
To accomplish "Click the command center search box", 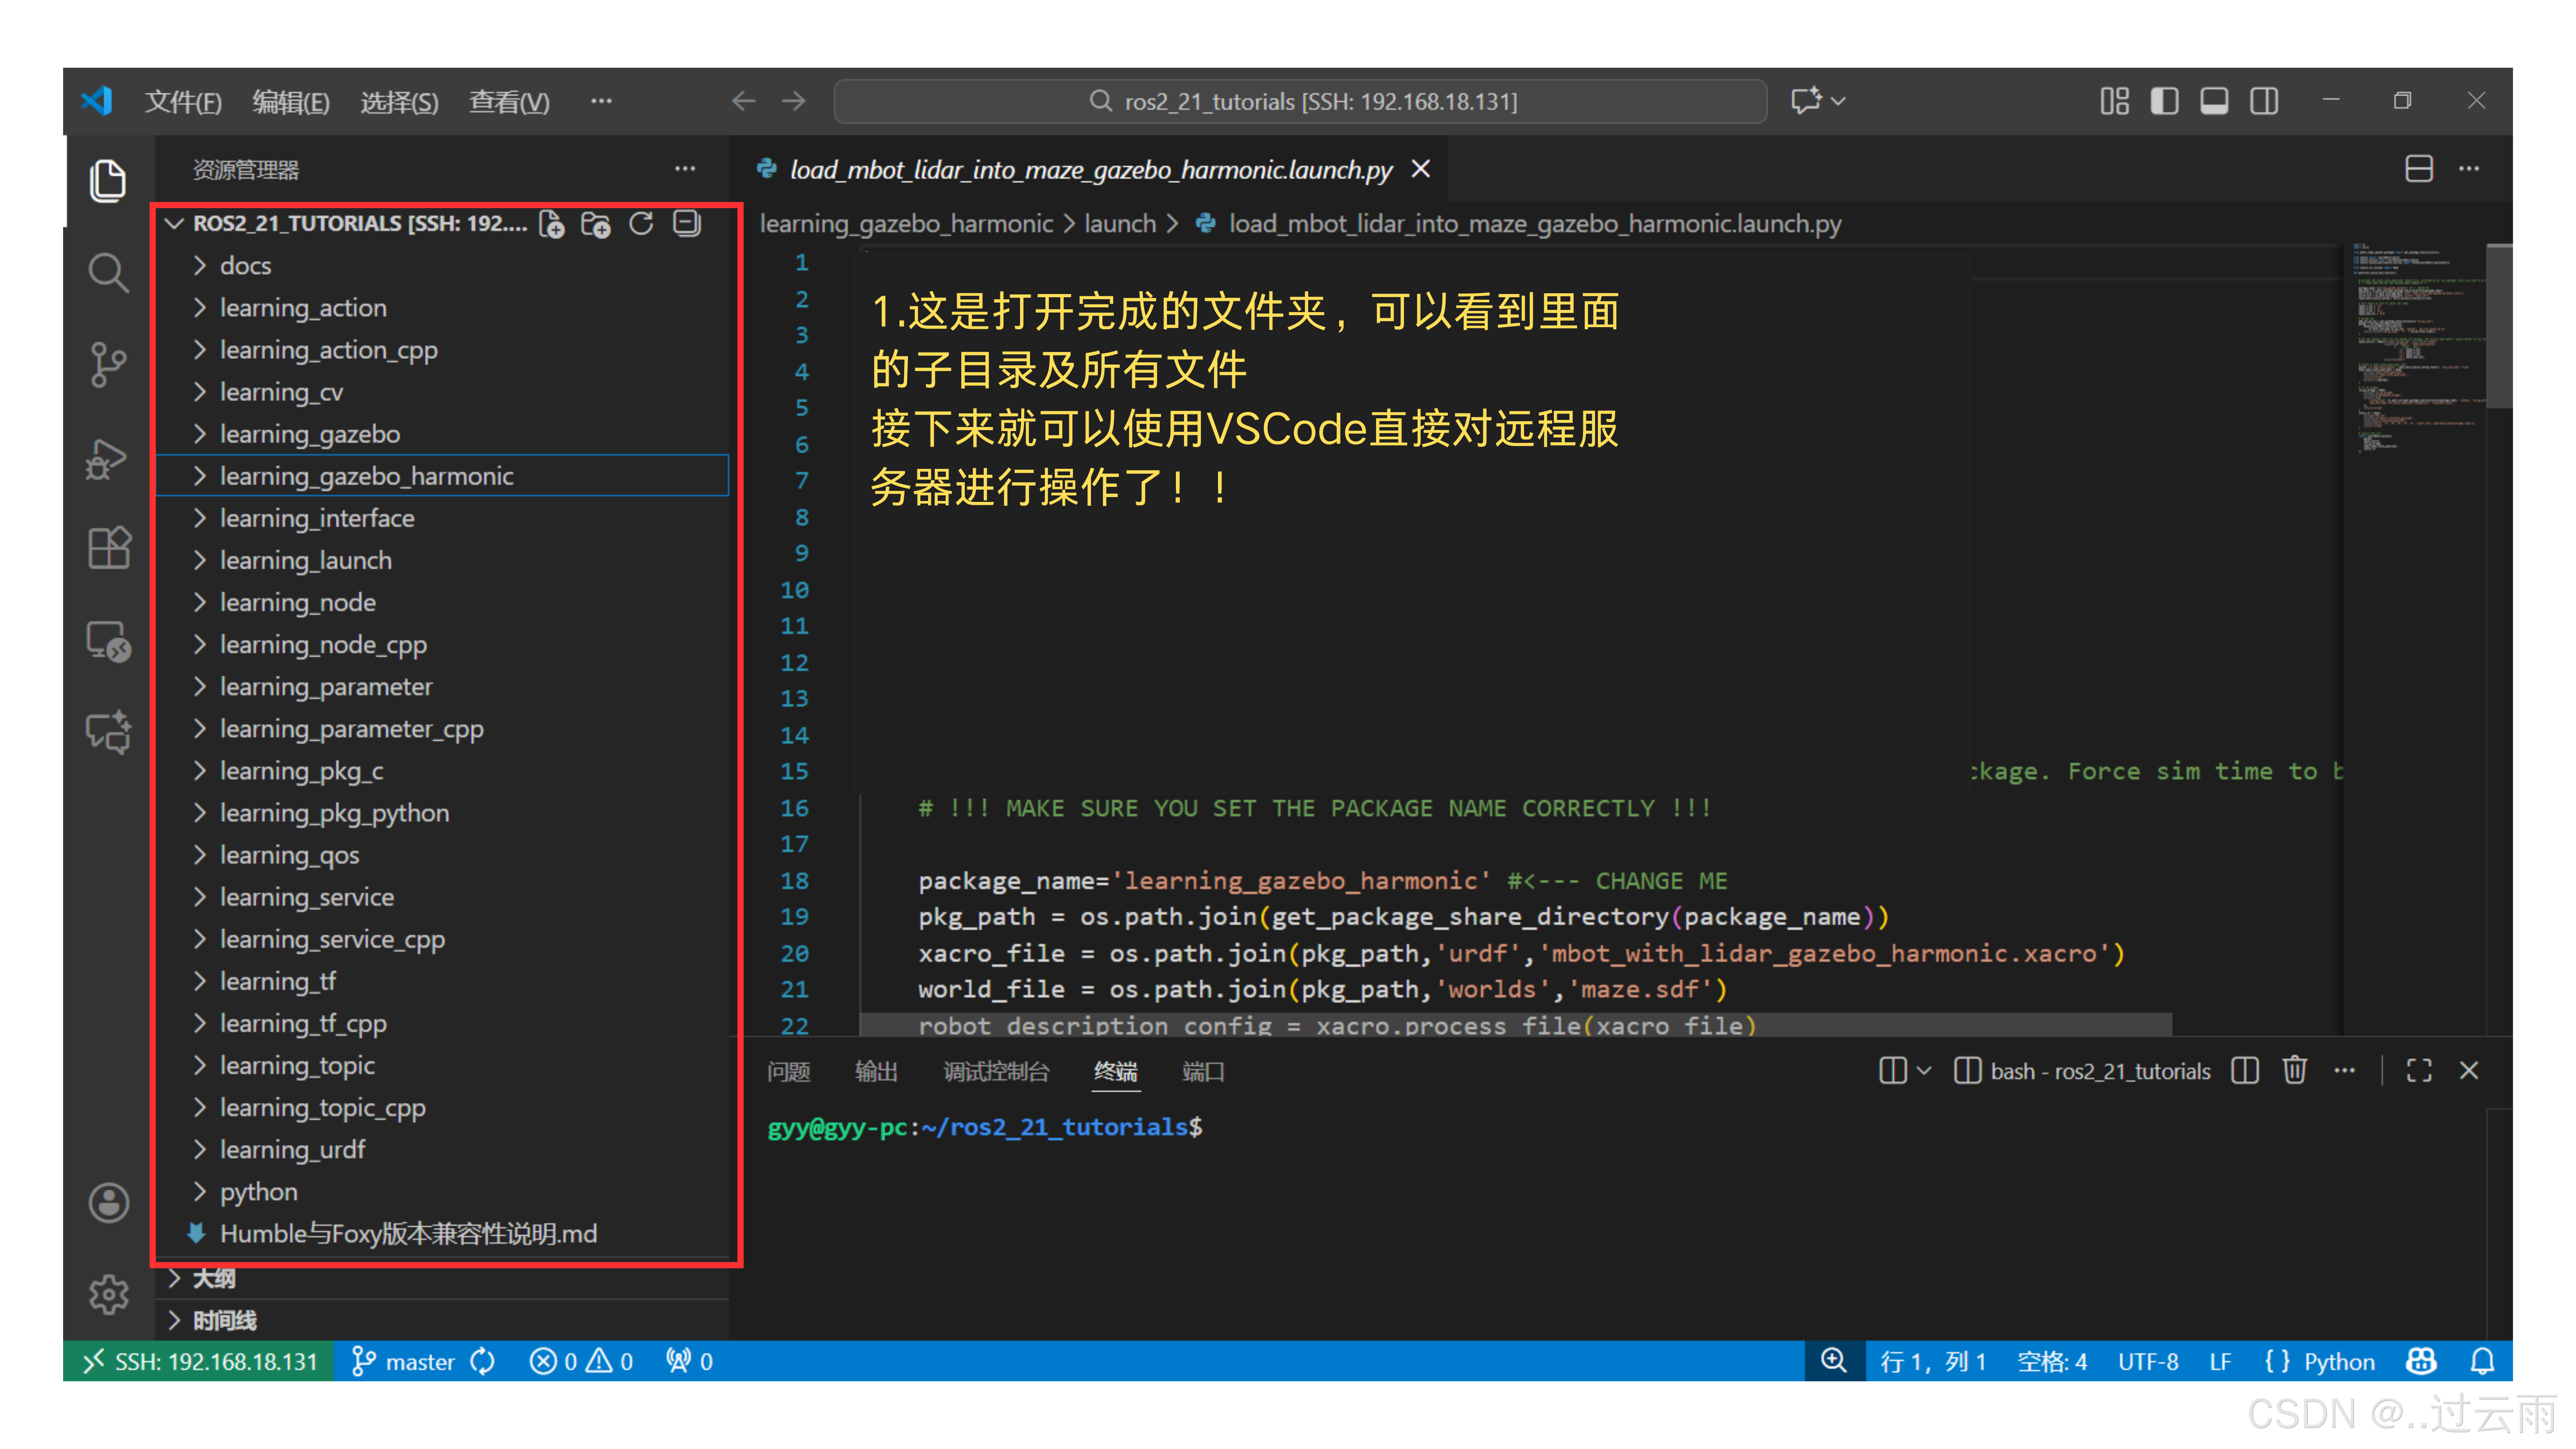I will tap(1300, 101).
